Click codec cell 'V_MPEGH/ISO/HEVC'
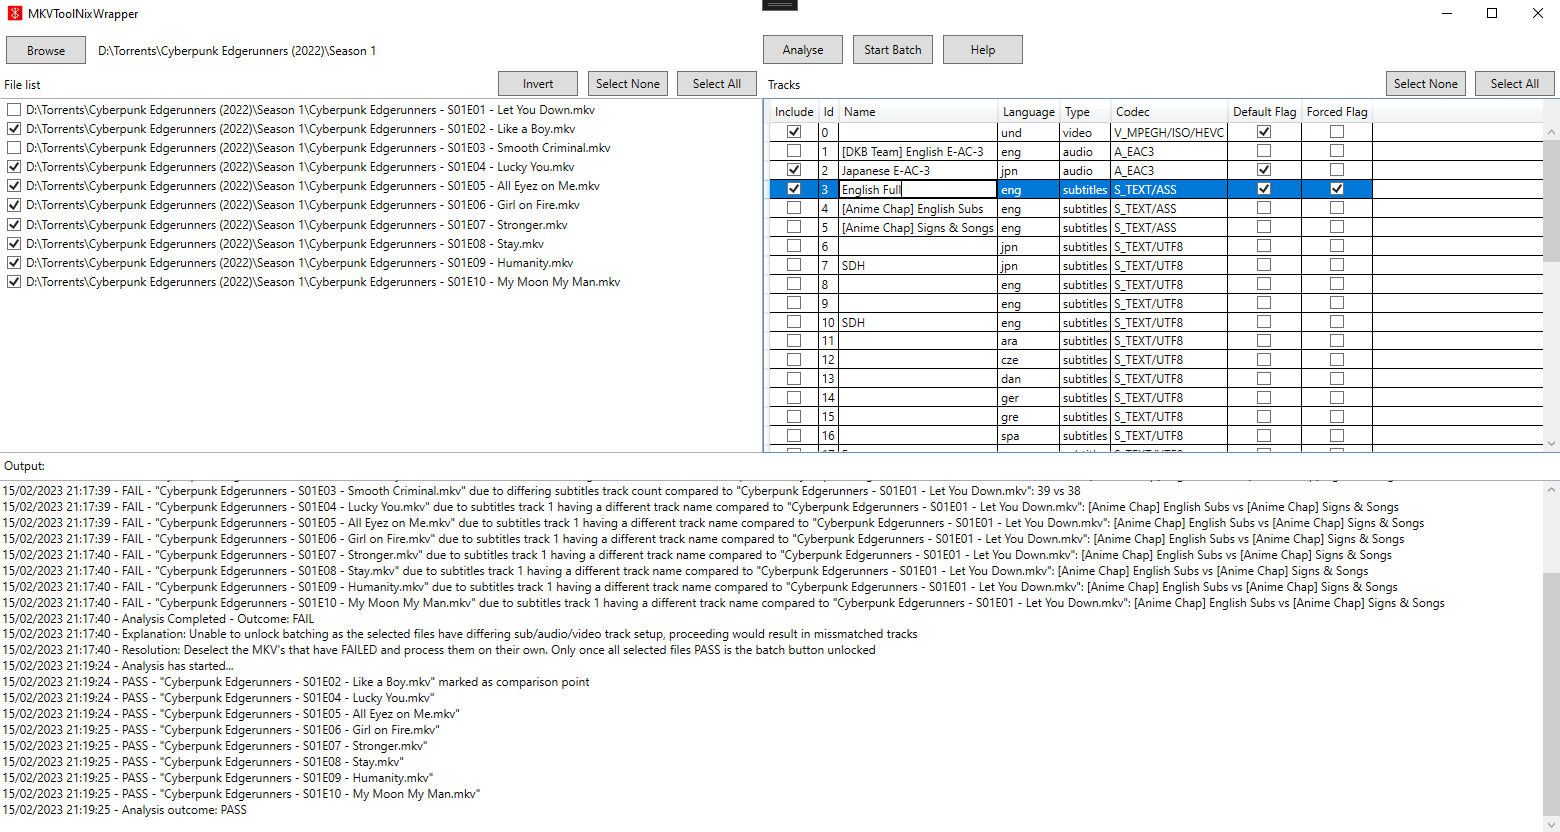Viewport: 1560px width, 832px height. (1169, 132)
